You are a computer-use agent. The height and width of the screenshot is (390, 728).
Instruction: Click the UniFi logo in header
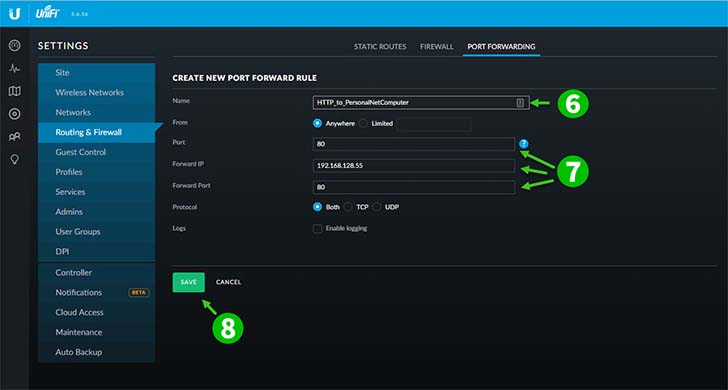click(x=48, y=13)
